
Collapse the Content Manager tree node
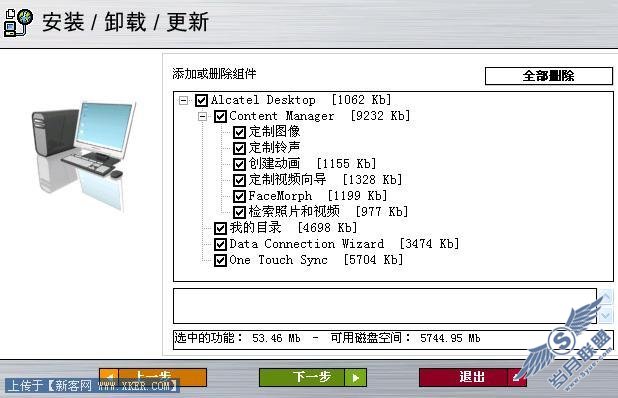(x=202, y=116)
